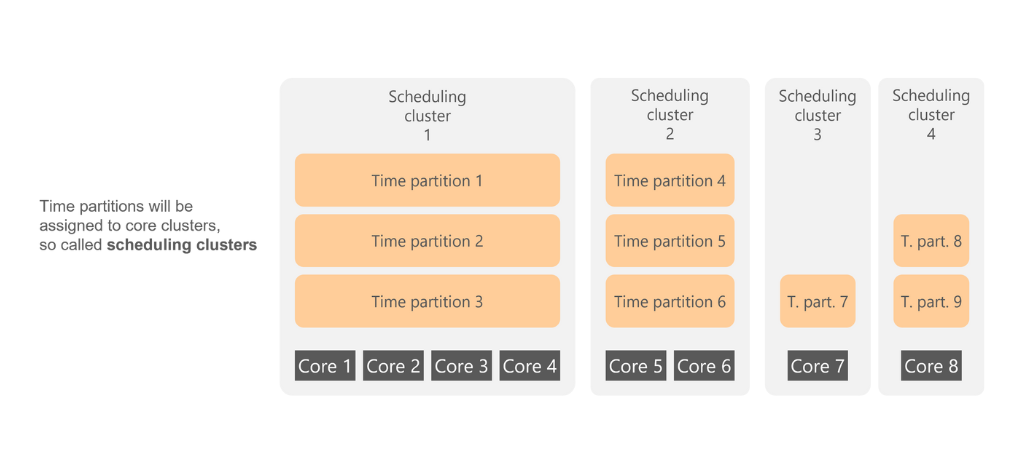The width and height of the screenshot is (1034, 450).
Task: Click the Core 3 block
Action: click(462, 366)
